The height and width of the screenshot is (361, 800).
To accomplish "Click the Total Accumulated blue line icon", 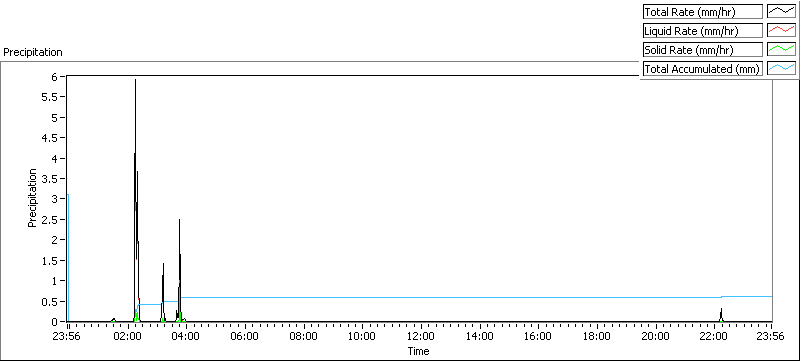I will tap(782, 68).
